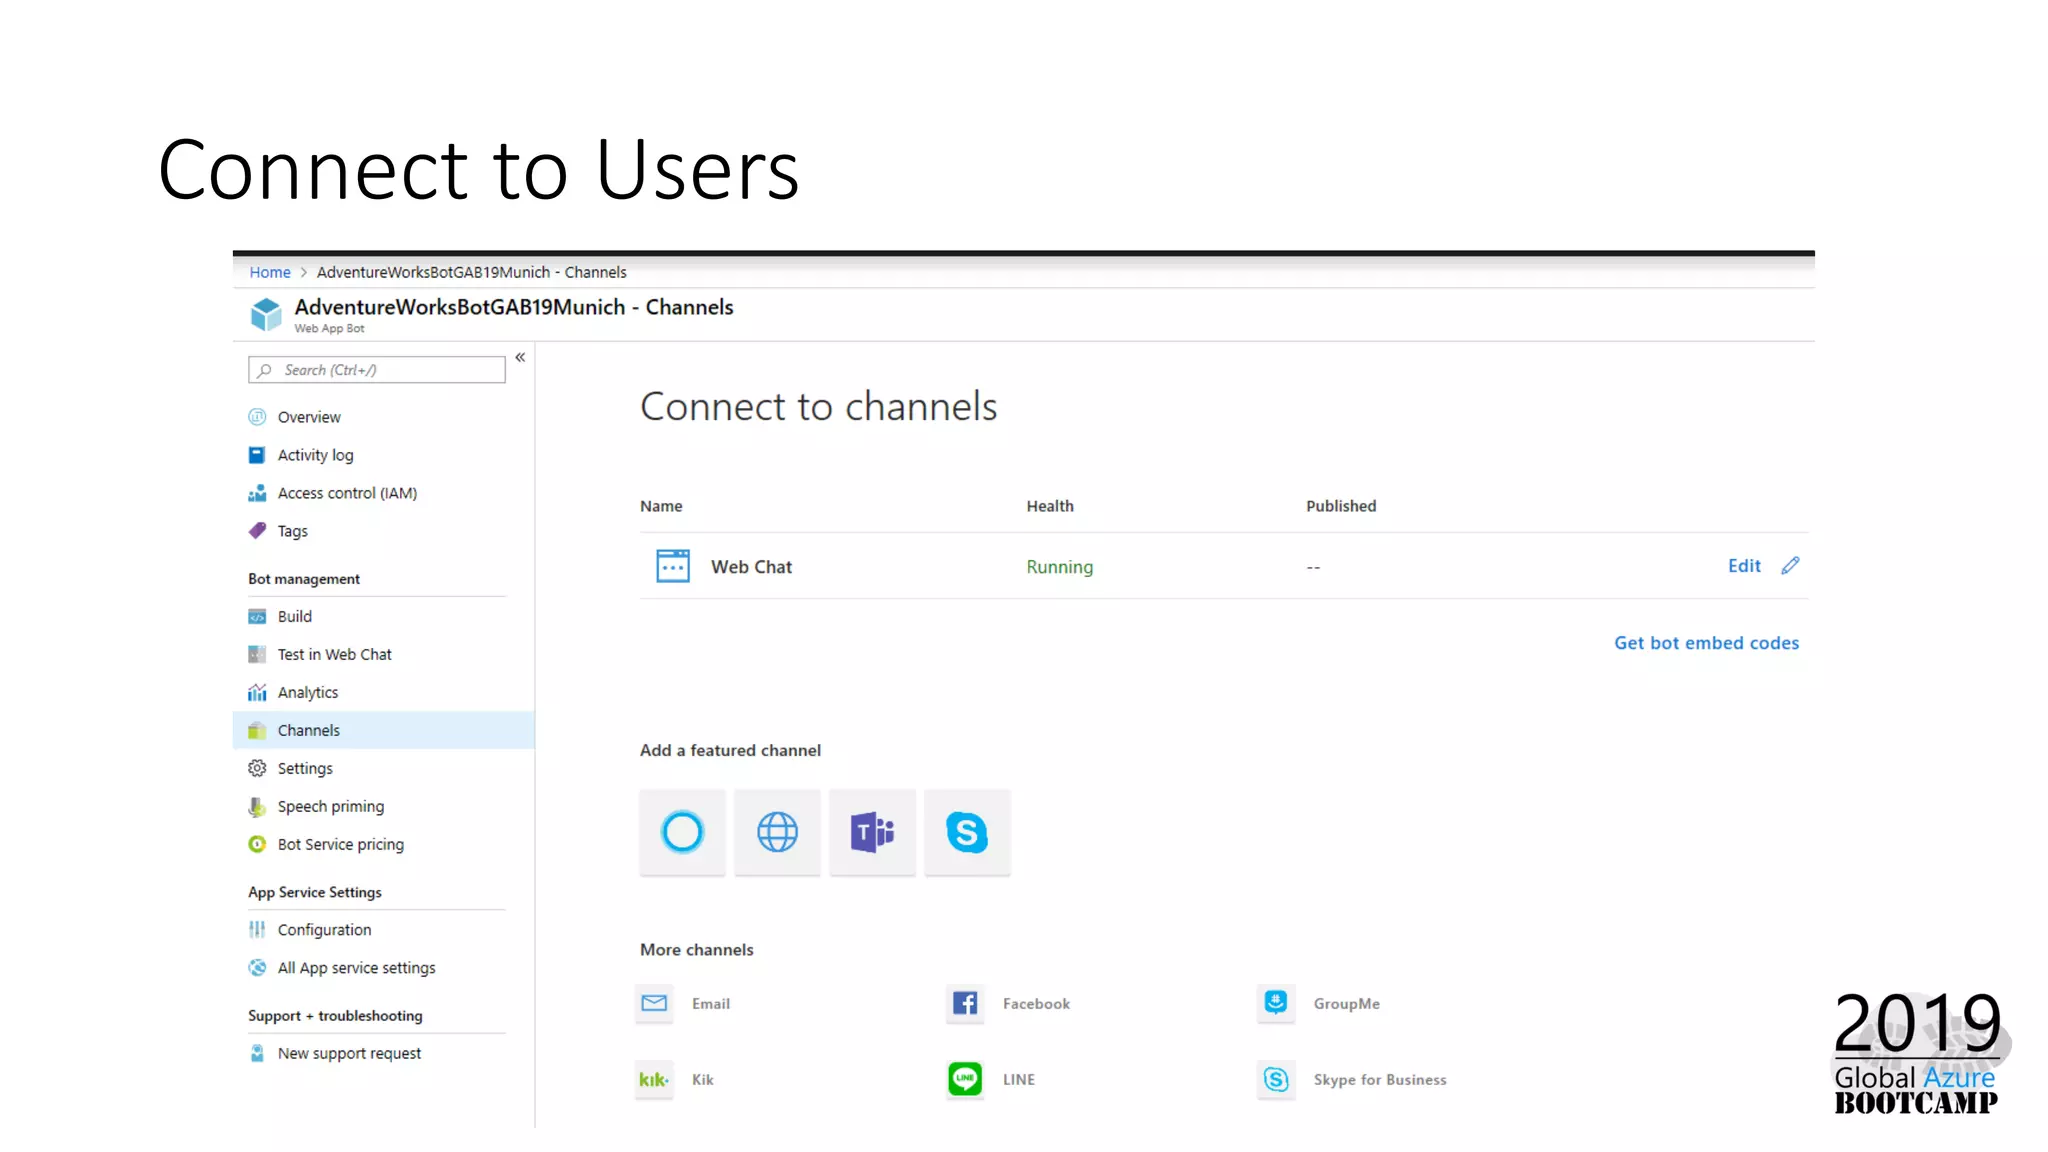This screenshot has height=1152, width=2048.
Task: Click the GroupMe channel icon
Action: click(x=1276, y=1003)
